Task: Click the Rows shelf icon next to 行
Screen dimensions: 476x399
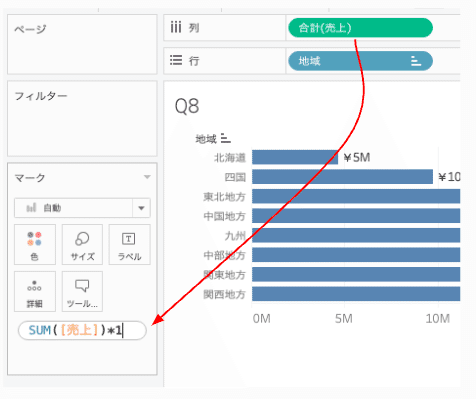Action: [x=176, y=60]
